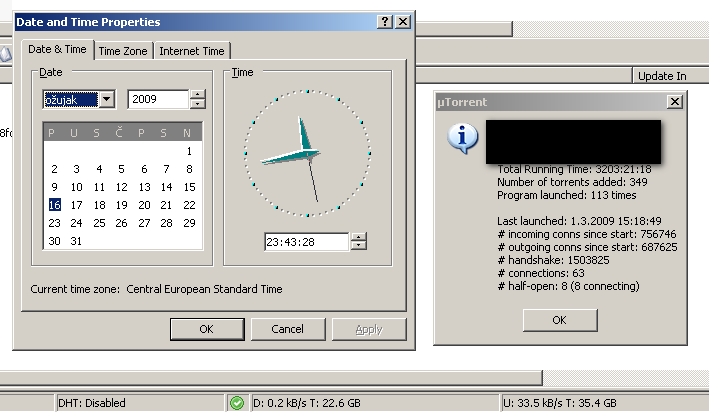This screenshot has width=709, height=412.
Task: Click the year field showing 2009
Action: pyautogui.click(x=158, y=99)
